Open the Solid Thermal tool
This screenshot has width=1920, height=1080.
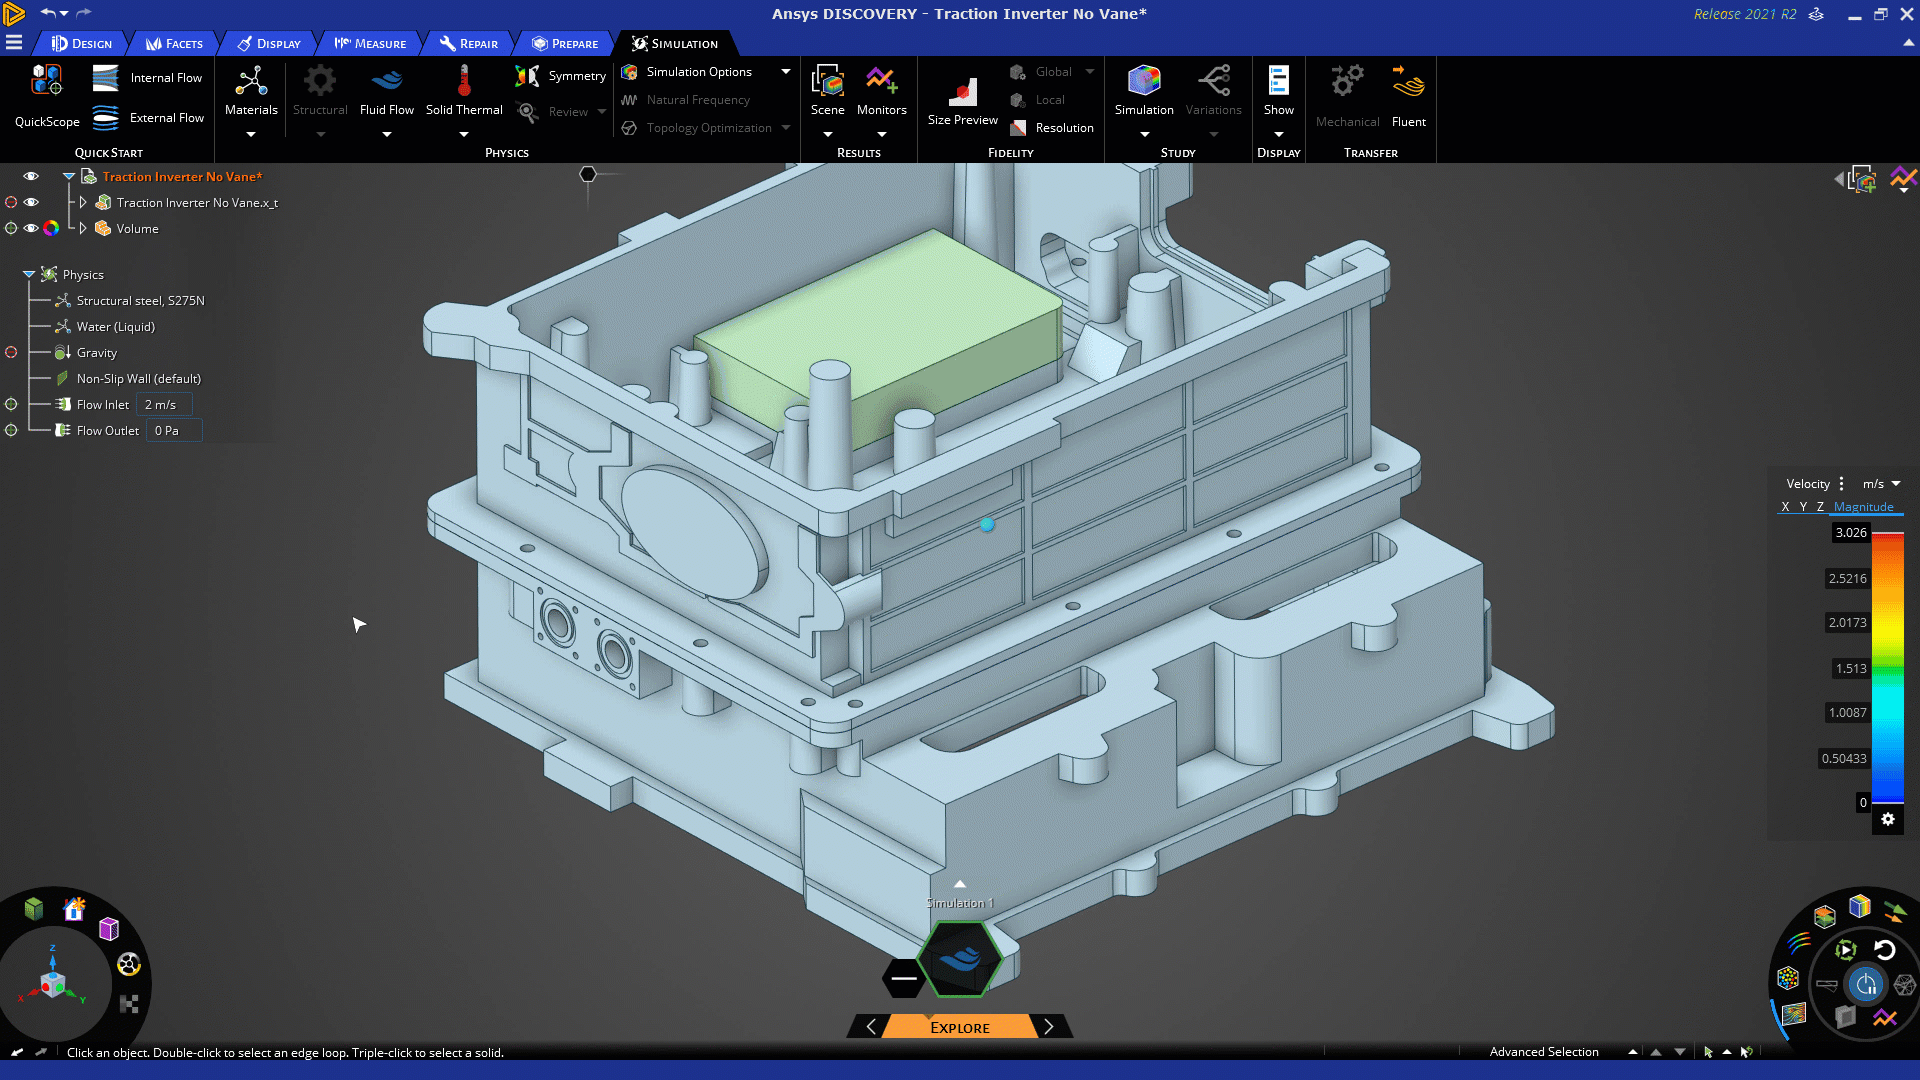pos(464,82)
